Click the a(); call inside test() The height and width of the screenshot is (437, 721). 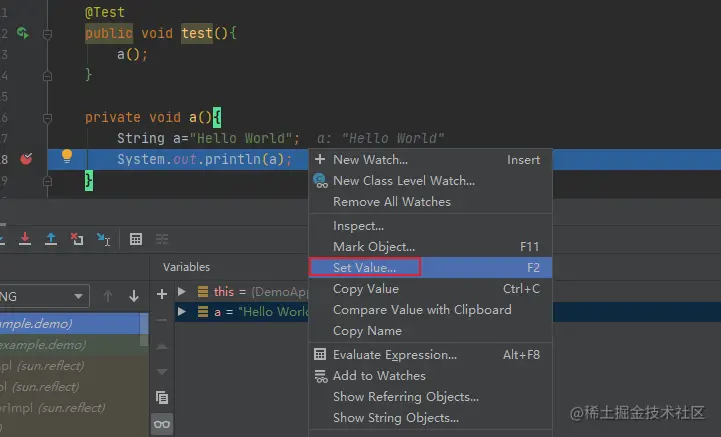pos(132,55)
